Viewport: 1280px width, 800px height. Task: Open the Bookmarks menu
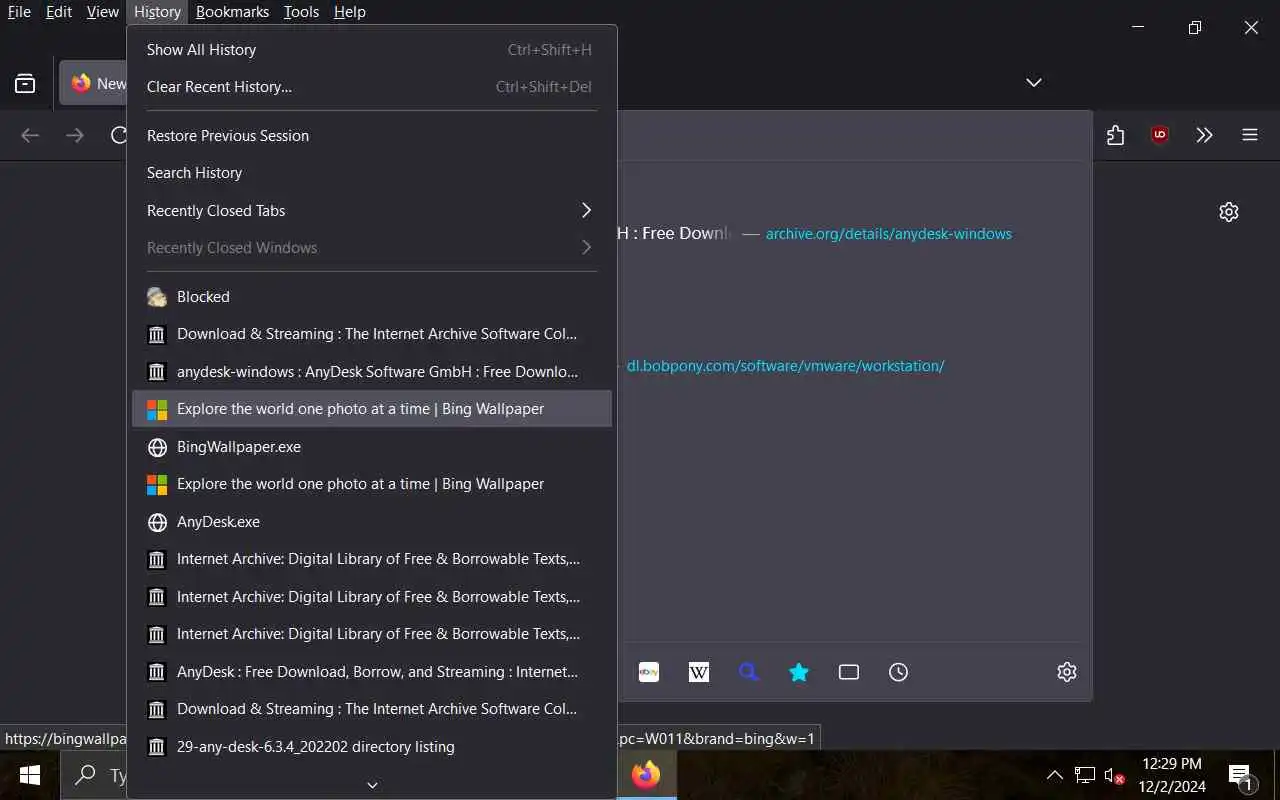pyautogui.click(x=232, y=12)
